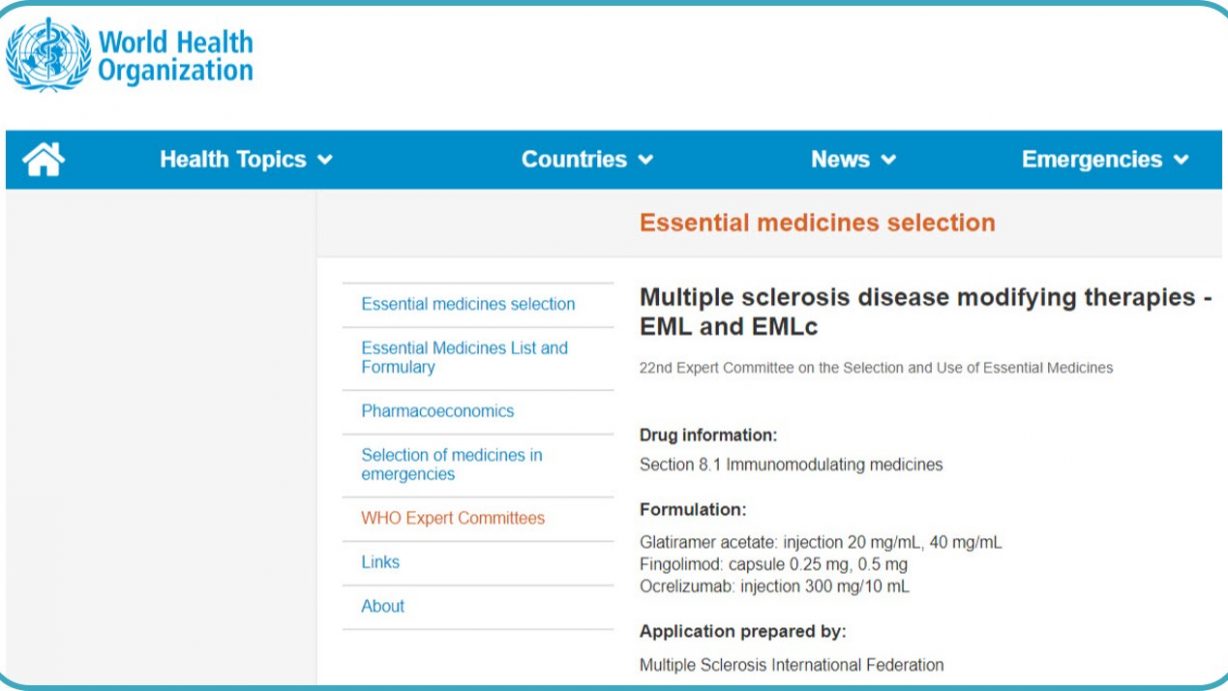
Task: Open the Pharmacoeconomics sidebar link
Action: pos(438,411)
